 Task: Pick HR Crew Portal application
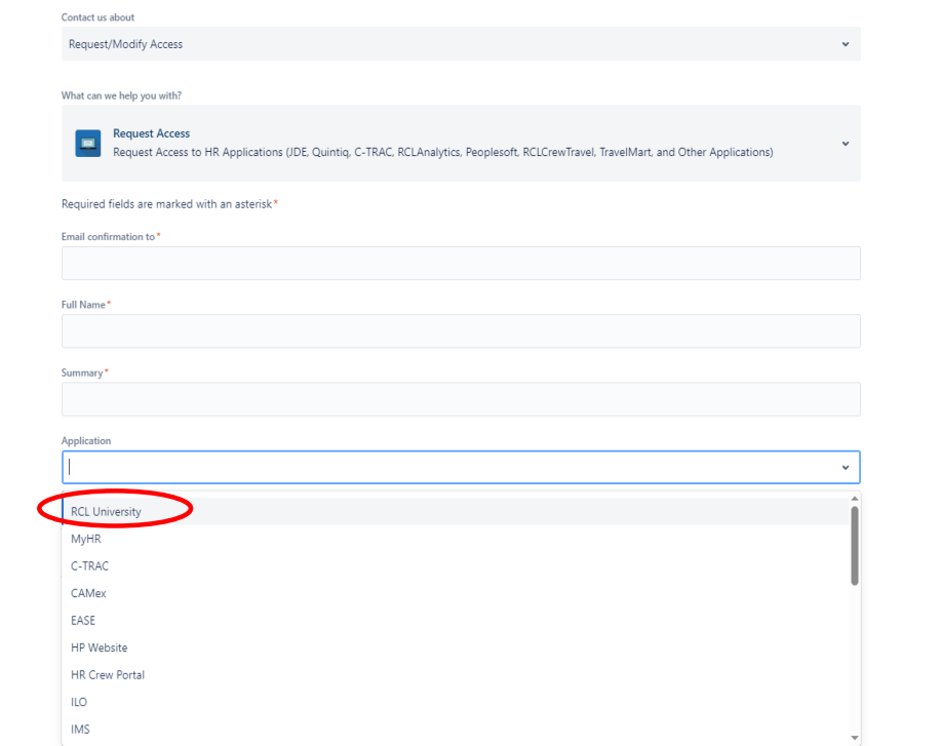click(107, 674)
